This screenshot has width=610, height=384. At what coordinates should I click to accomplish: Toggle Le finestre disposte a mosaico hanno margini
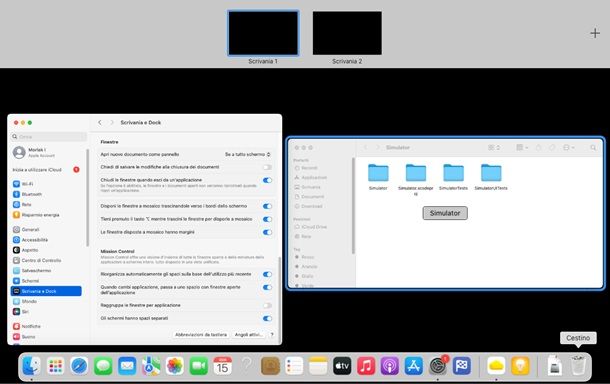267,232
